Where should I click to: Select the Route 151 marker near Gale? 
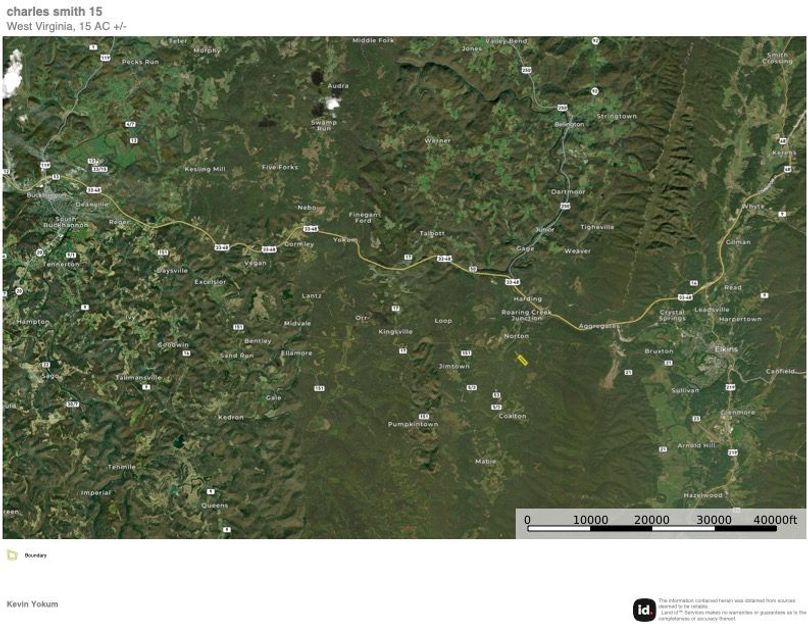click(x=319, y=388)
